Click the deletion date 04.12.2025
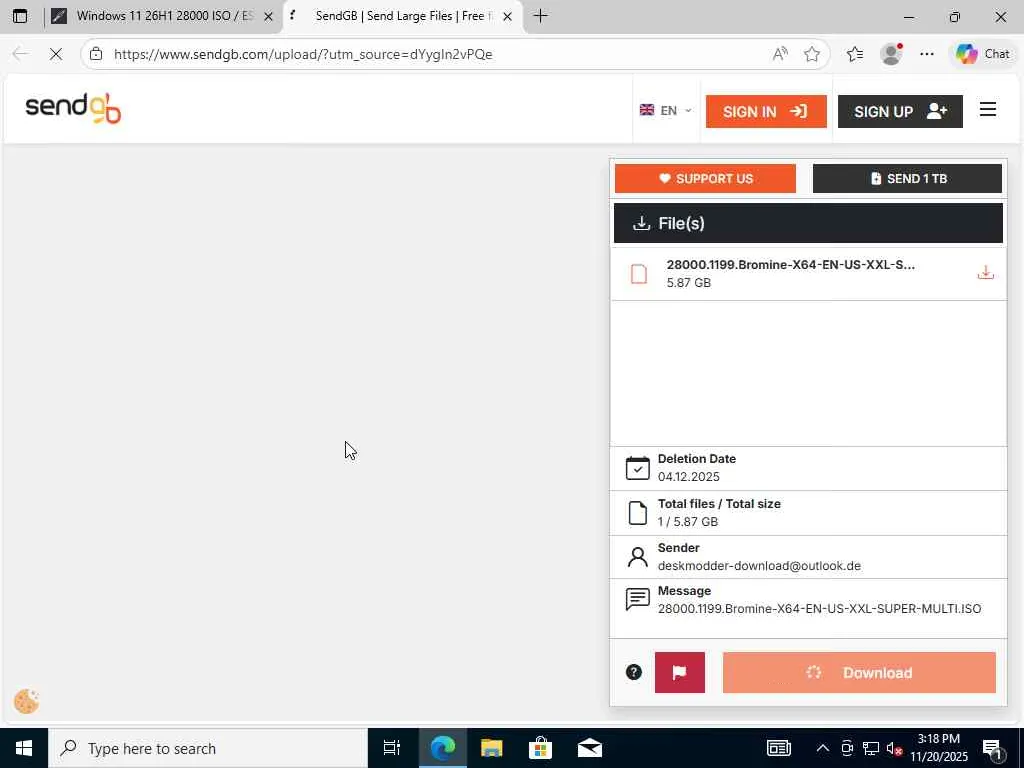The height and width of the screenshot is (768, 1024). (688, 477)
